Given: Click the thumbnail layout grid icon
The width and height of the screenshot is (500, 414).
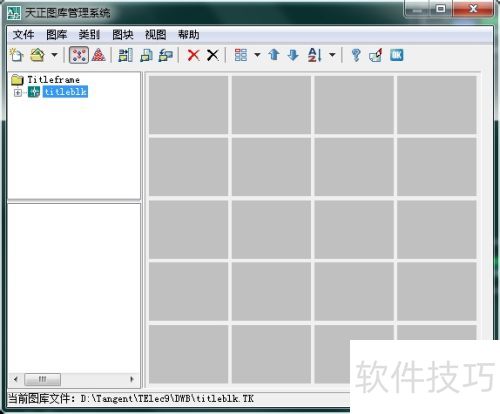Looking at the screenshot, I should coord(241,55).
